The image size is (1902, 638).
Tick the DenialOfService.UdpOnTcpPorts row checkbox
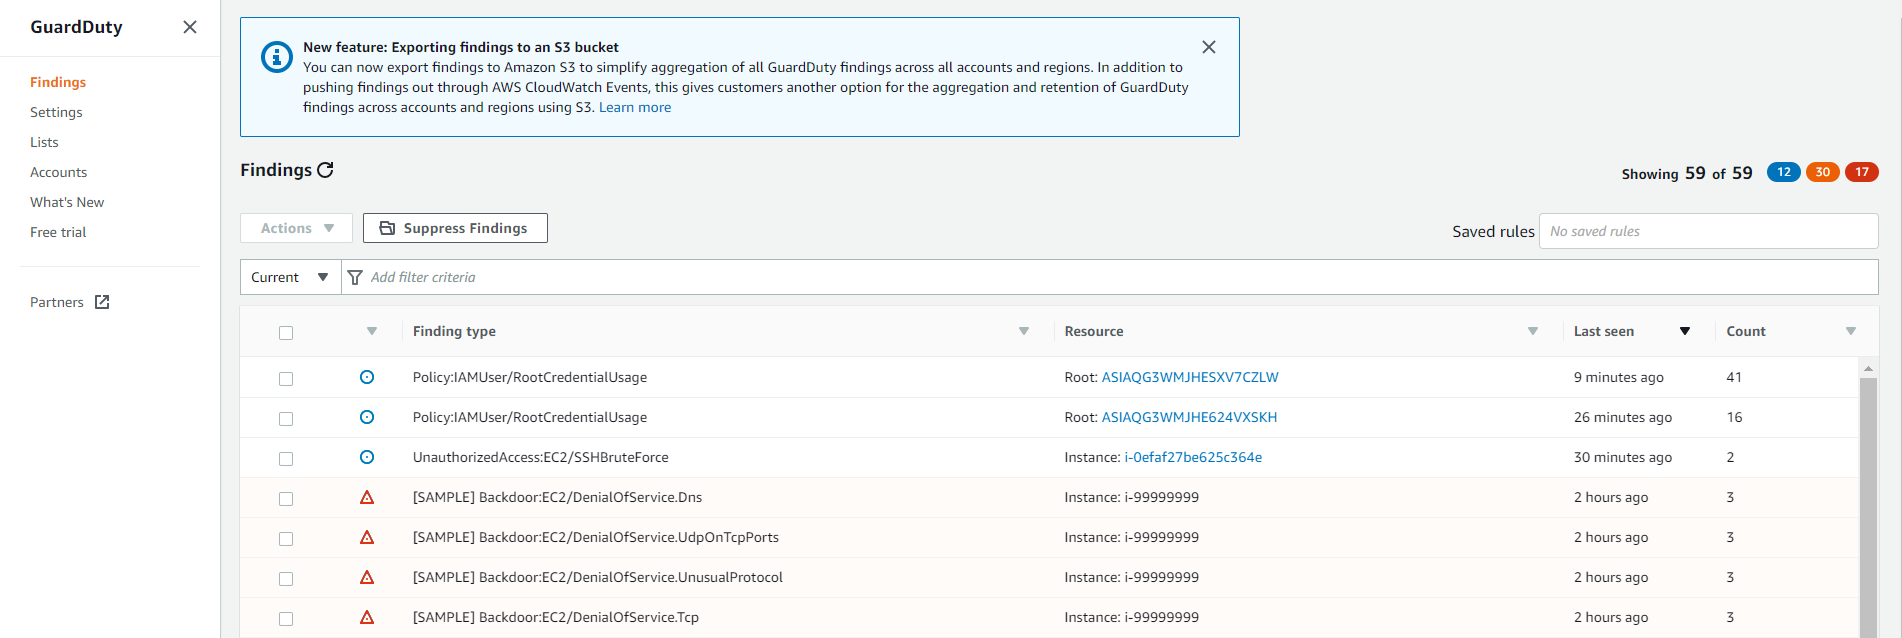coord(286,538)
